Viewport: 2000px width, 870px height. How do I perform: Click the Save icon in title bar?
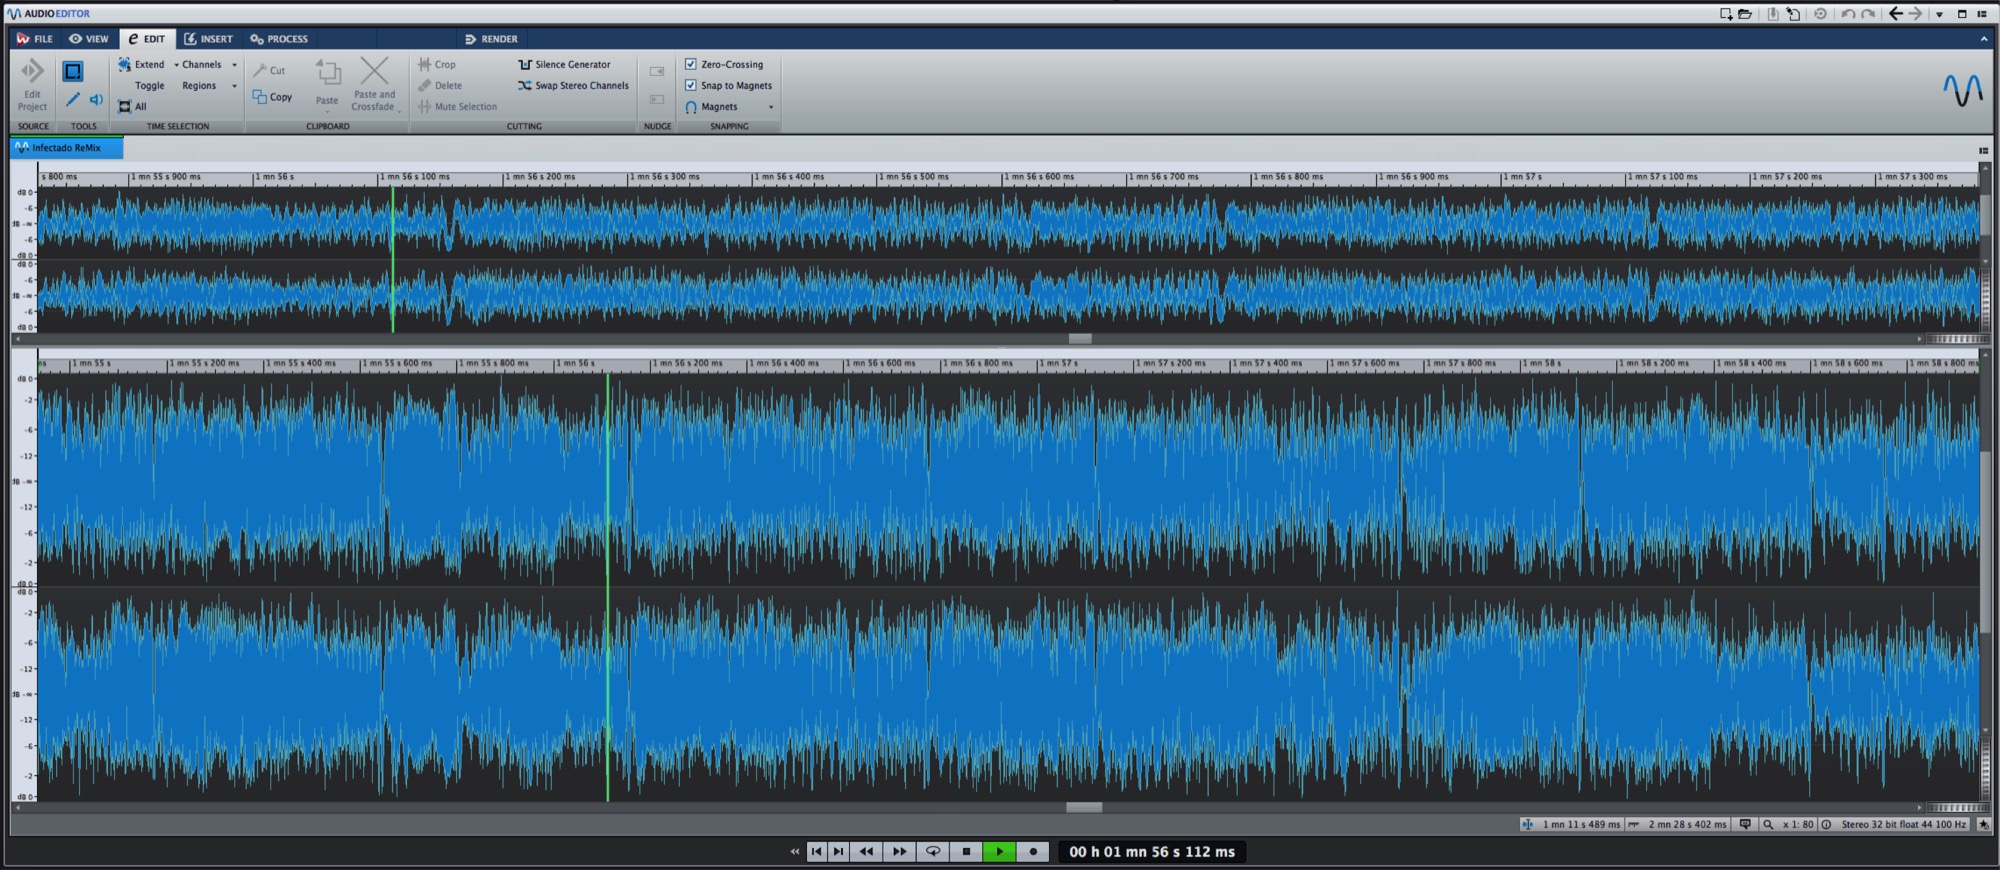tap(1773, 14)
